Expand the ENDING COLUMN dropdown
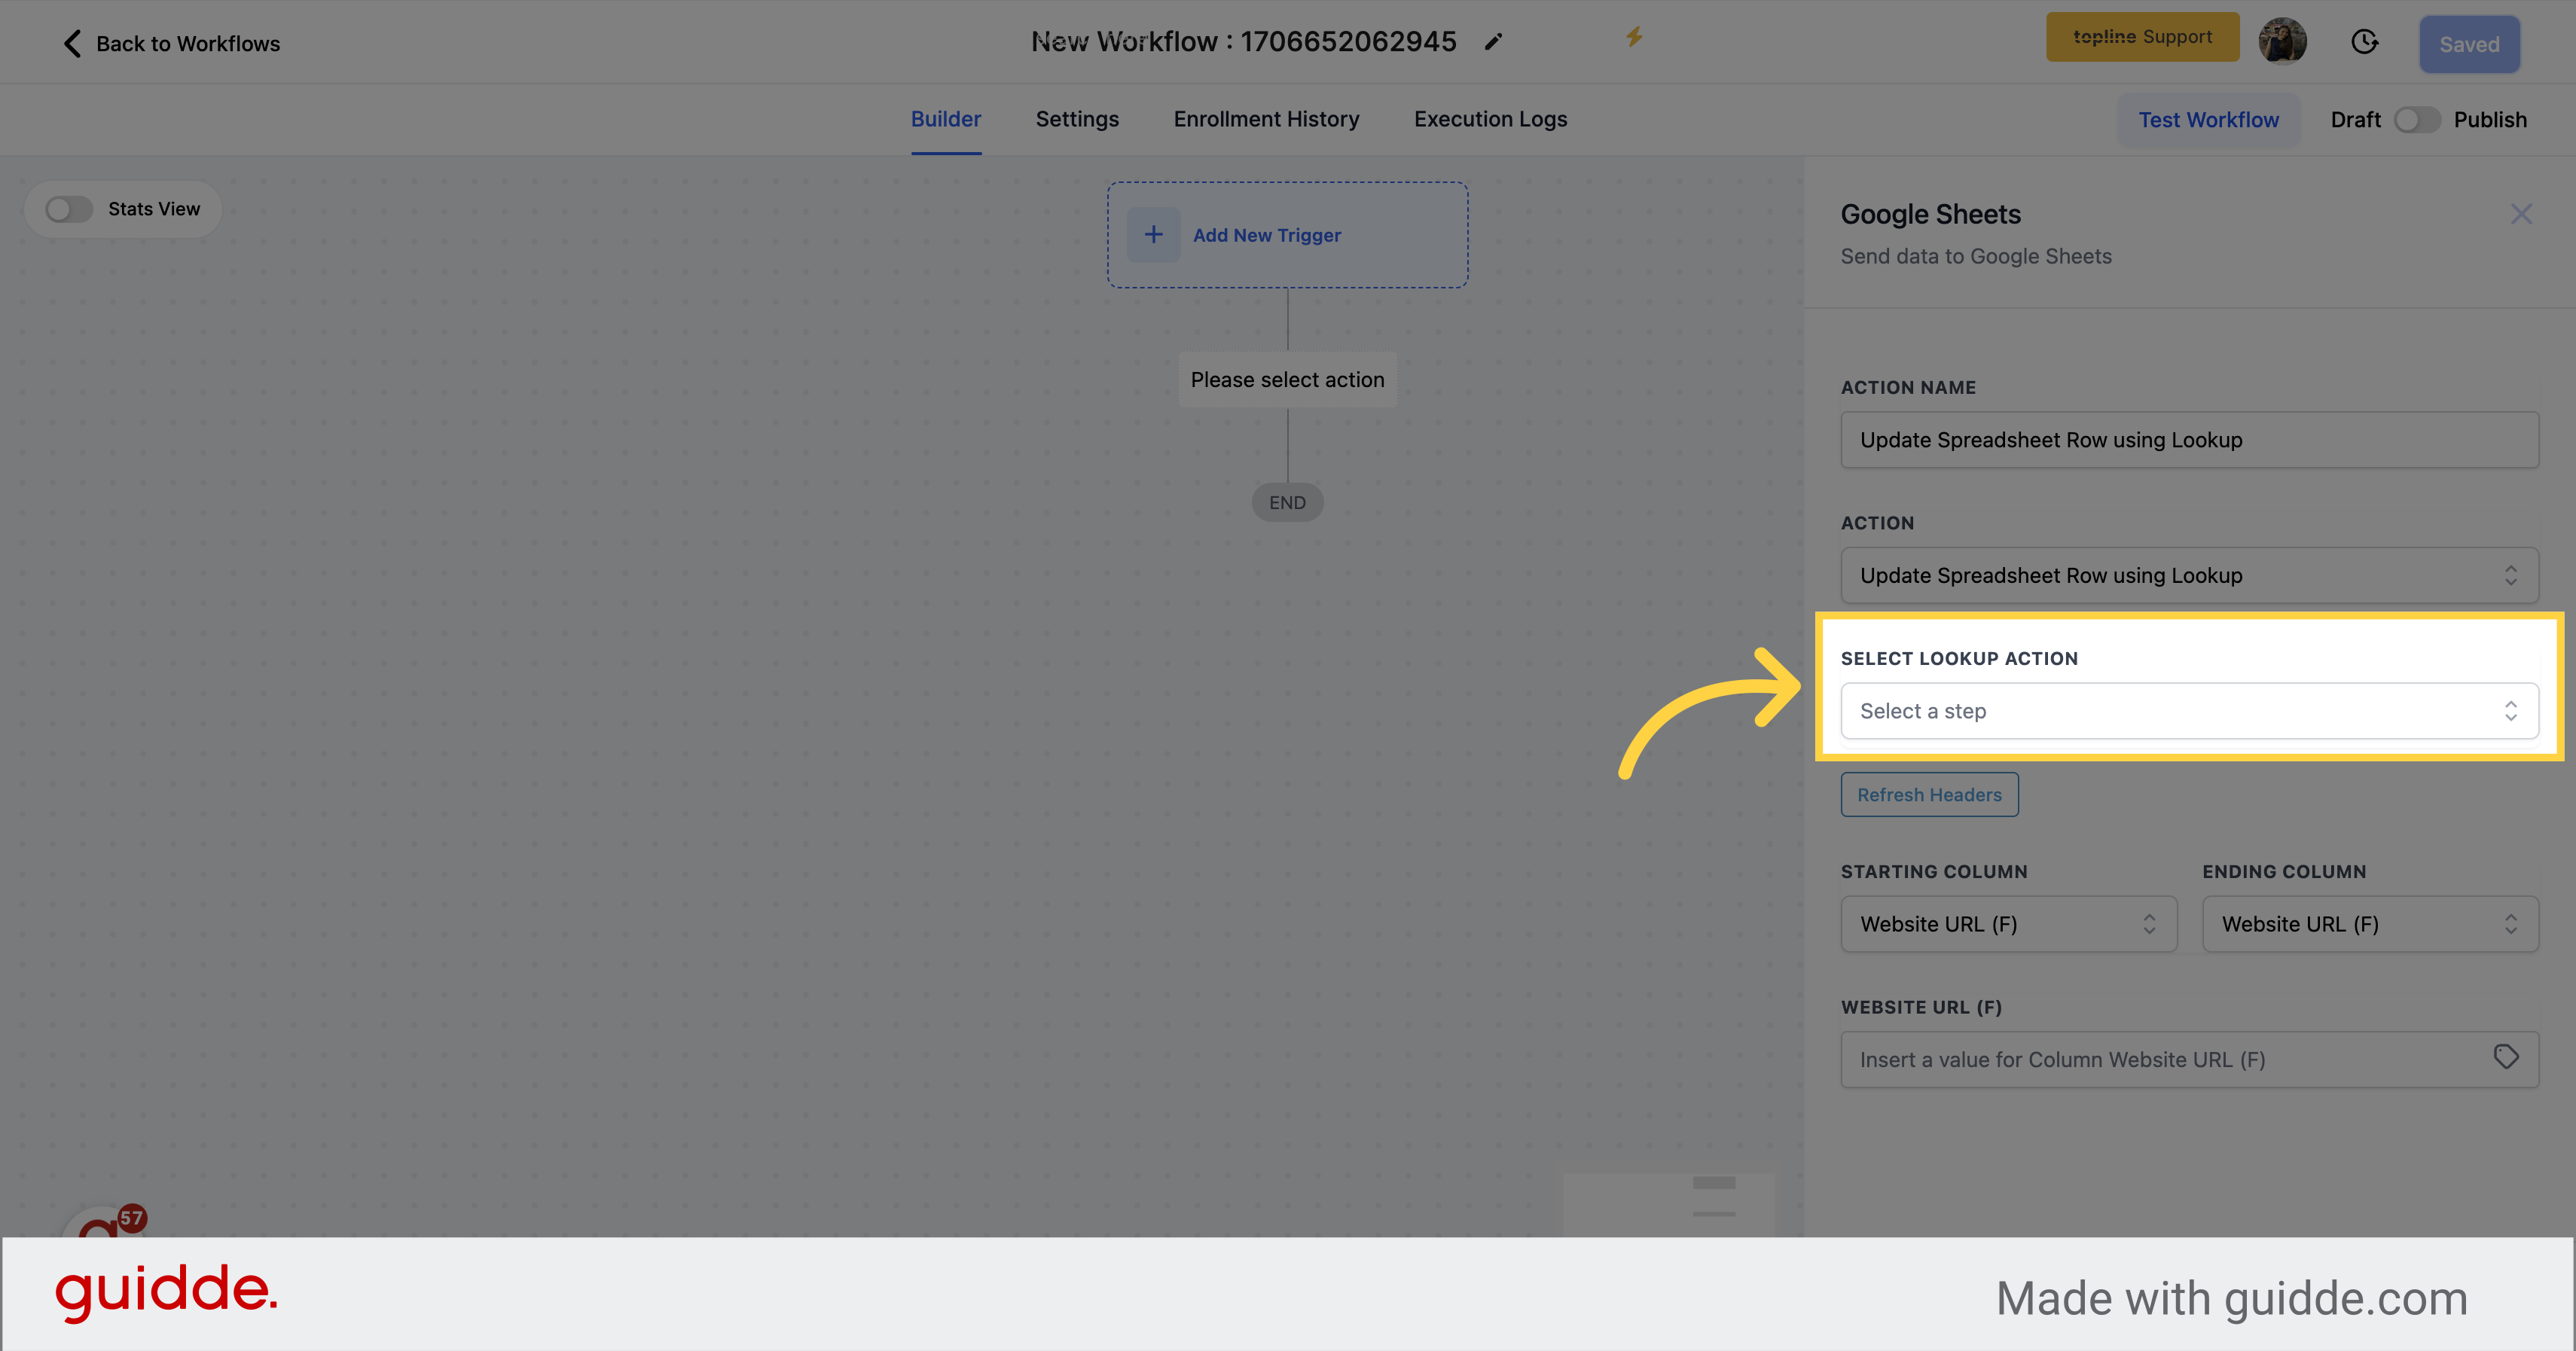Image resolution: width=2576 pixels, height=1351 pixels. [x=2370, y=922]
